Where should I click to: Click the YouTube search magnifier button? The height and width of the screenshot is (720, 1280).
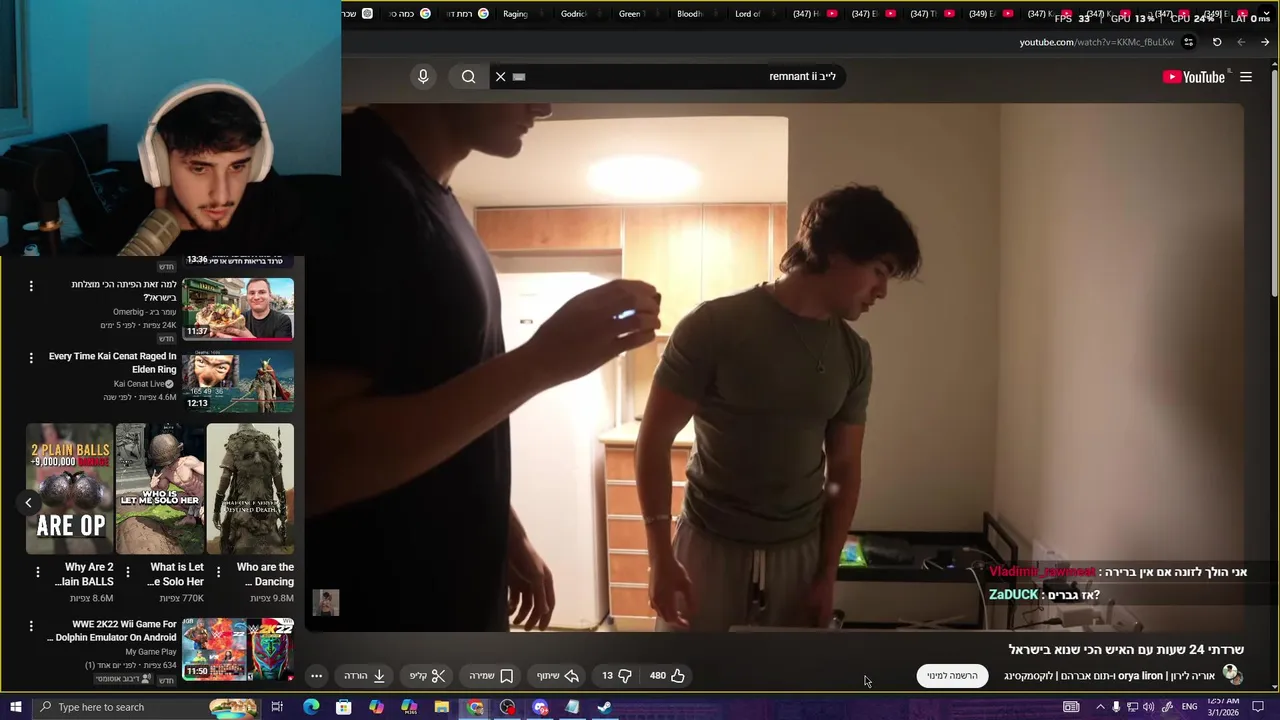pyautogui.click(x=468, y=76)
